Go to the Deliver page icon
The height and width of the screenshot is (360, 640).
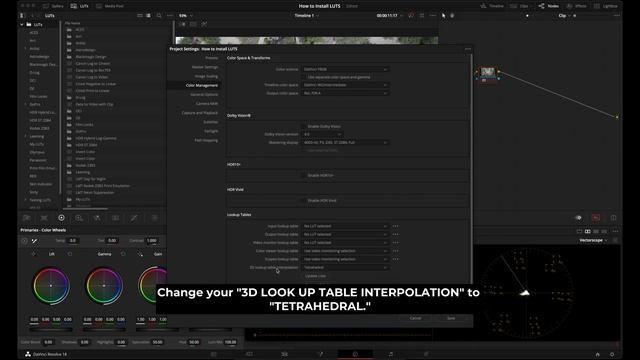[x=426, y=354]
